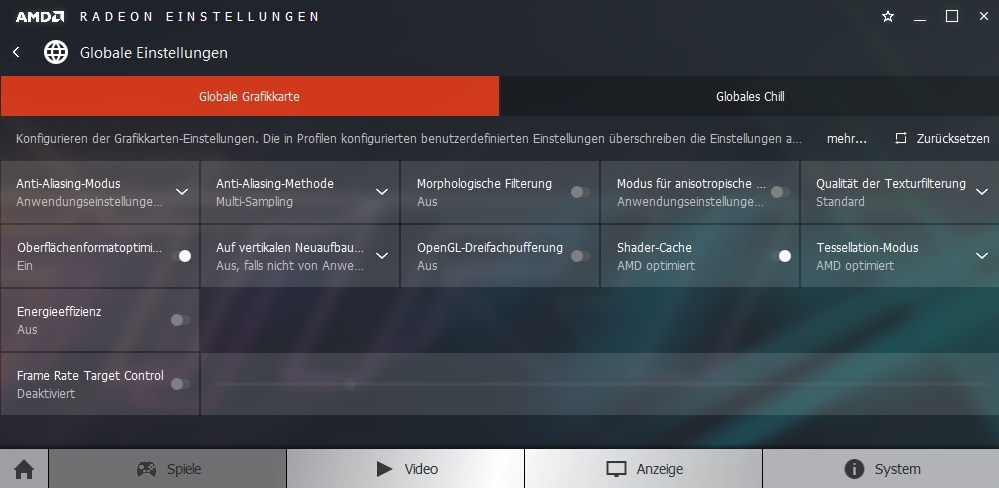Click the Multi-Sampling value text
Image resolution: width=999 pixels, height=488 pixels.
click(254, 202)
